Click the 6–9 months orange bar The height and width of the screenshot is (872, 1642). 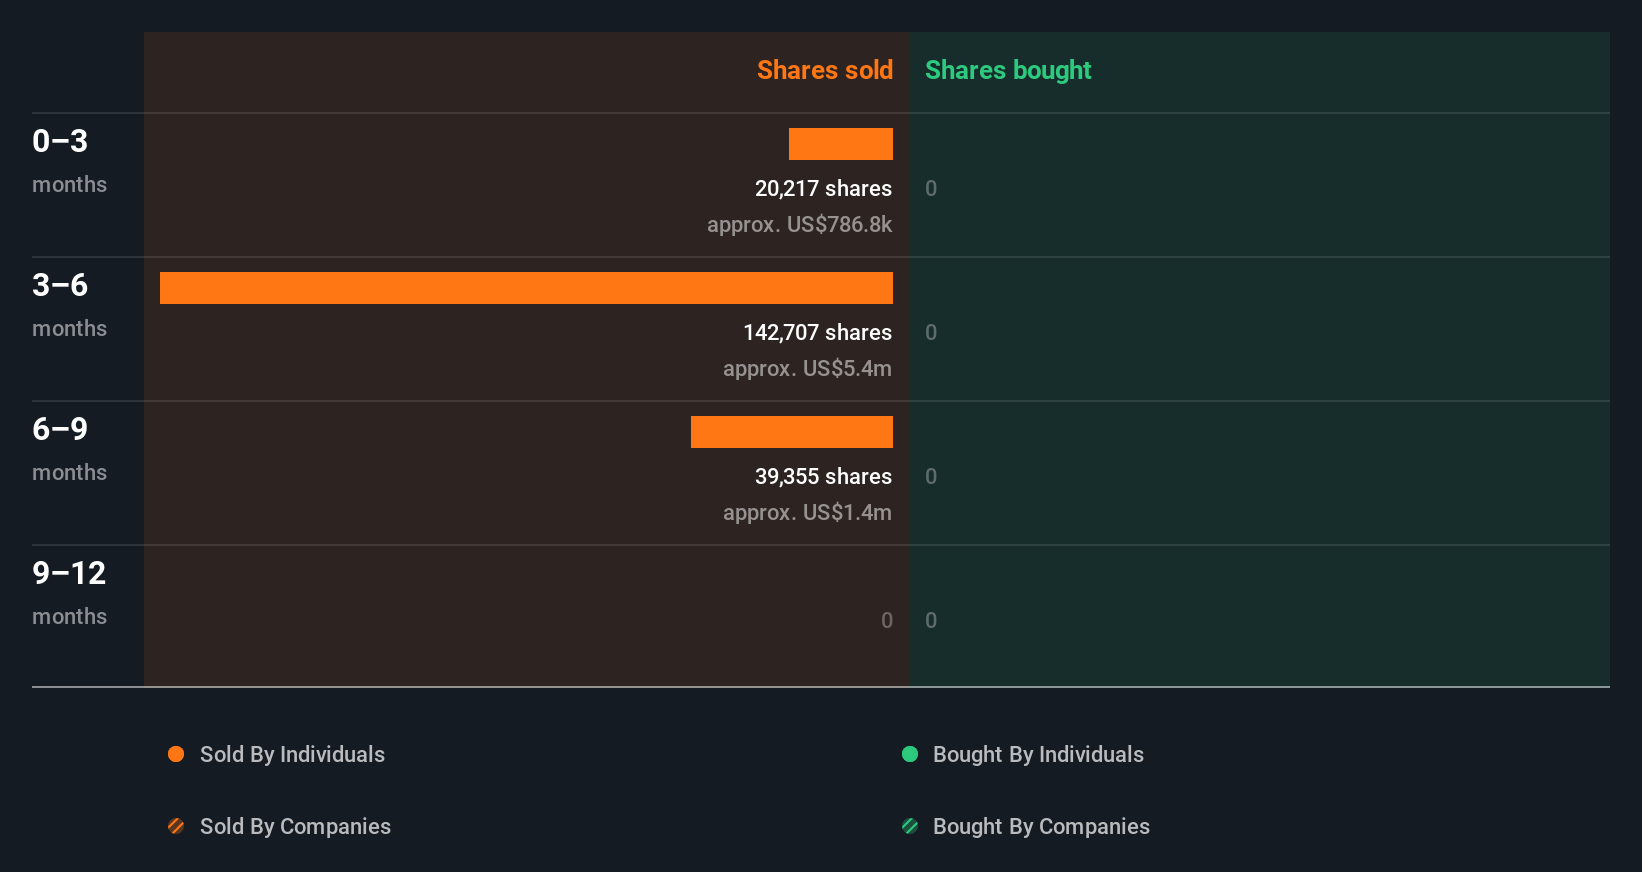click(792, 432)
